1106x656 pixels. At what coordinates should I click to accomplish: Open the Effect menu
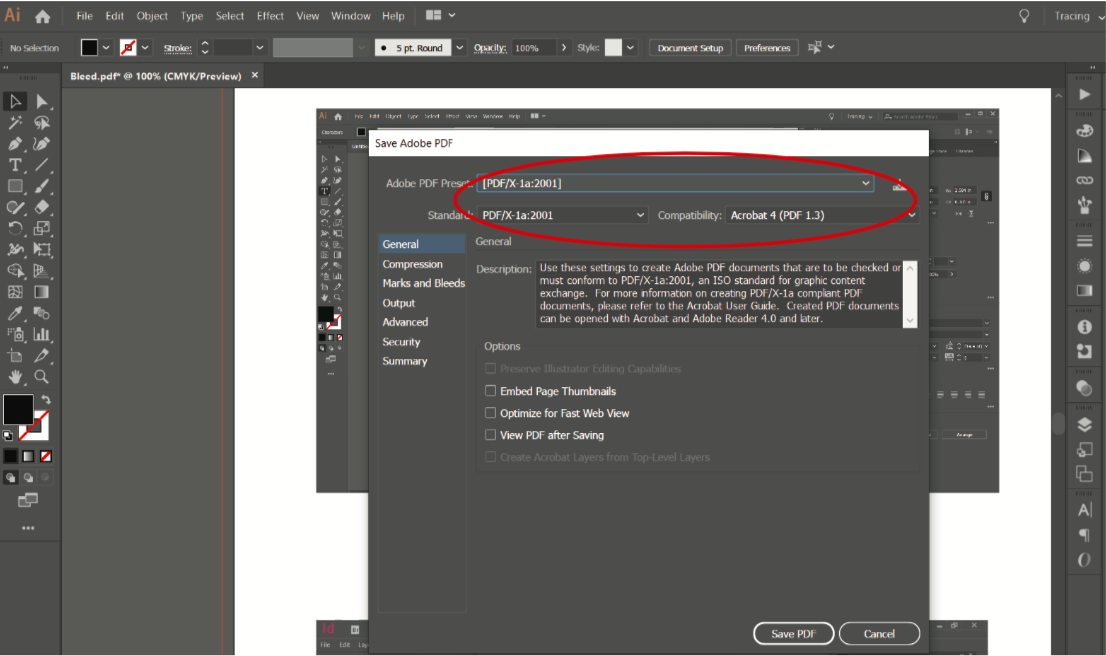pyautogui.click(x=270, y=16)
